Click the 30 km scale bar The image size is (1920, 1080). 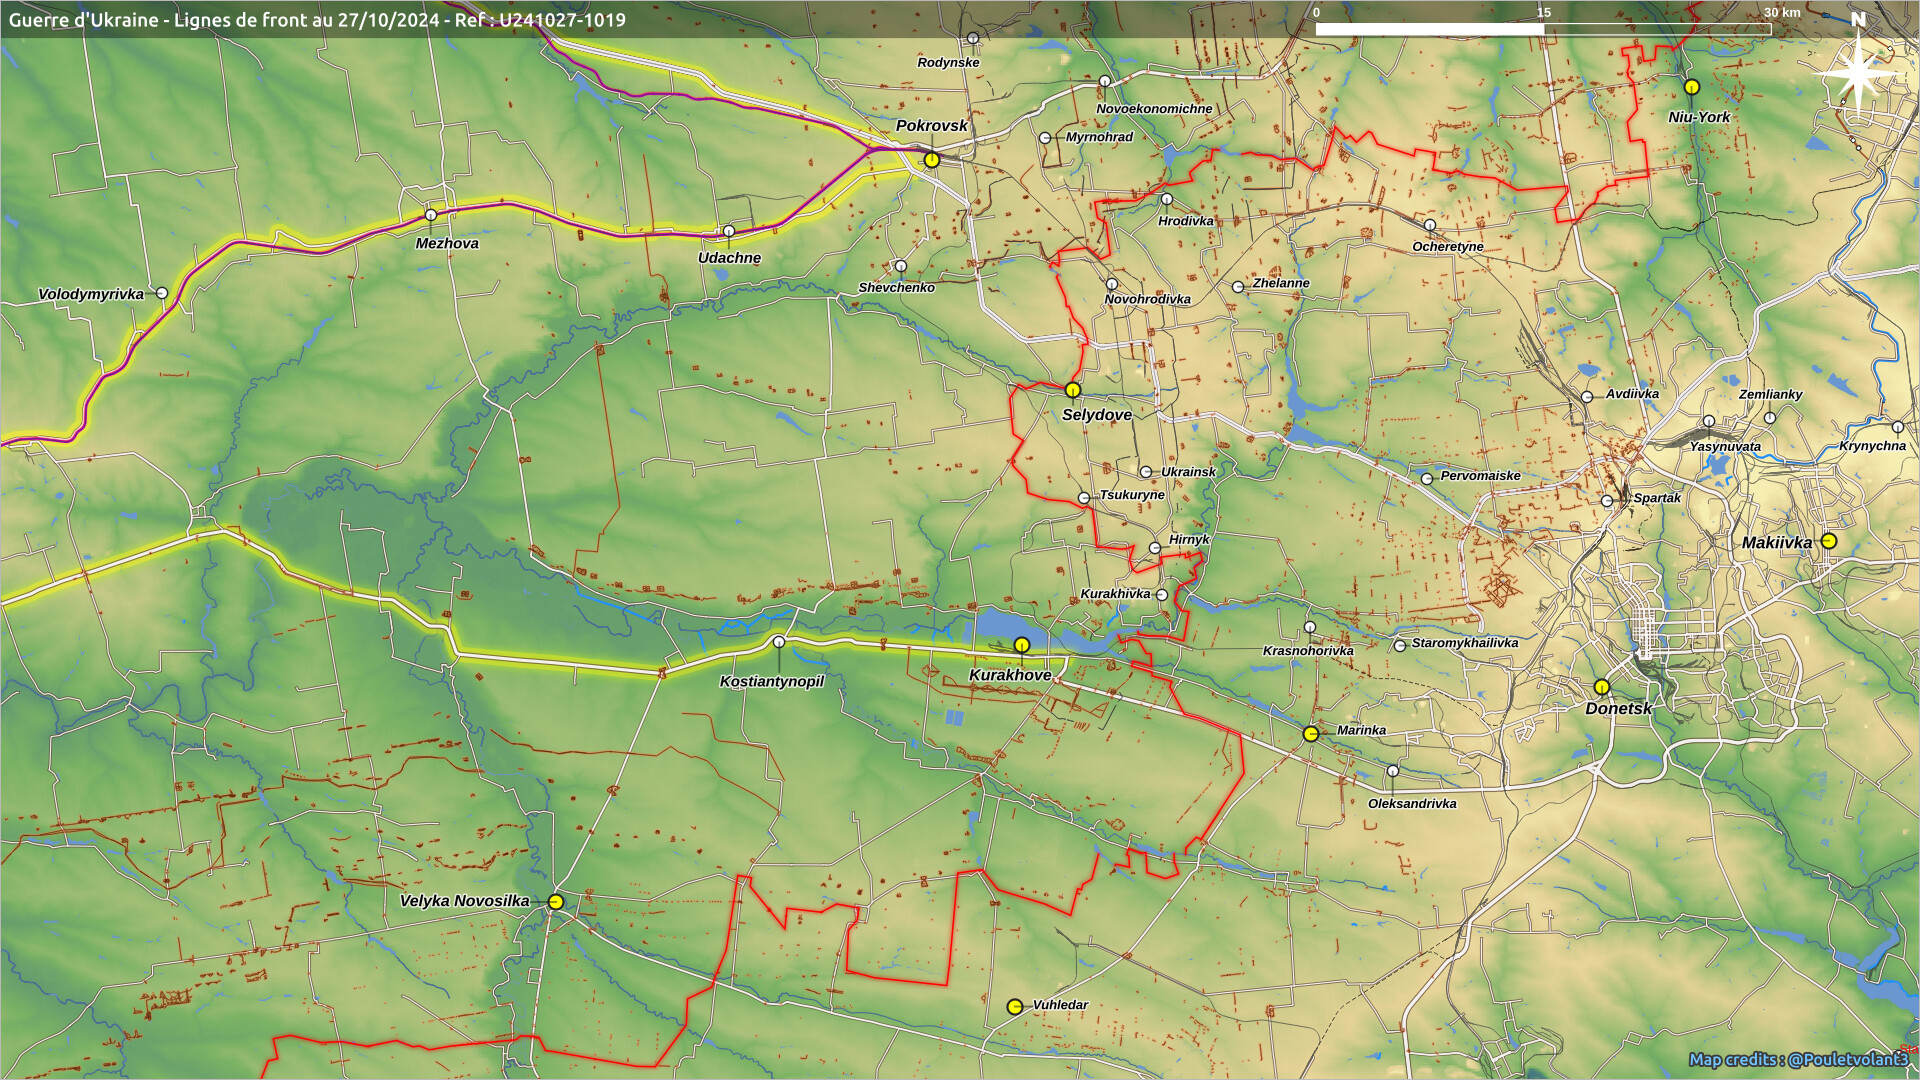point(1542,28)
